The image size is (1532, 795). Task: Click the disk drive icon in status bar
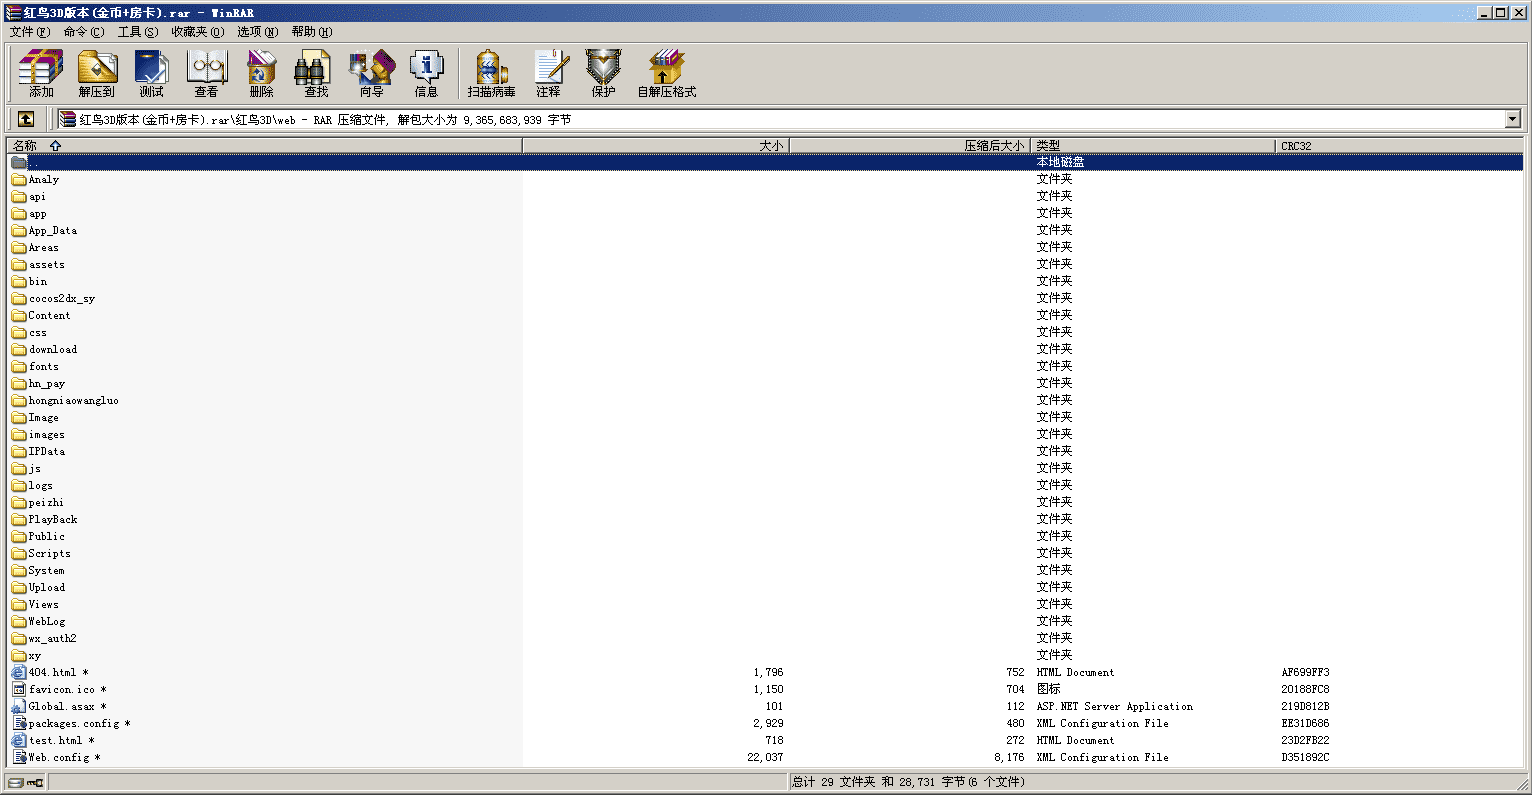coord(16,782)
